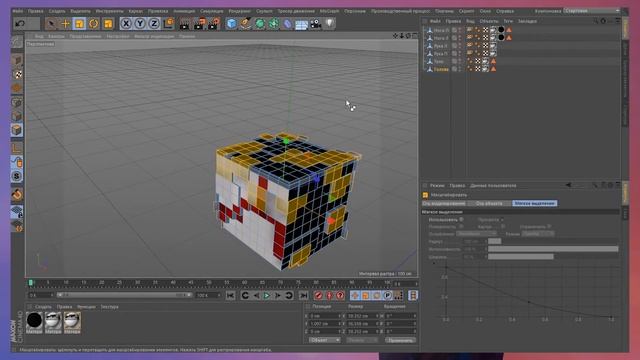This screenshot has width=640, height=360.
Task: Open the Render Settings icon
Action: tap(213, 24)
